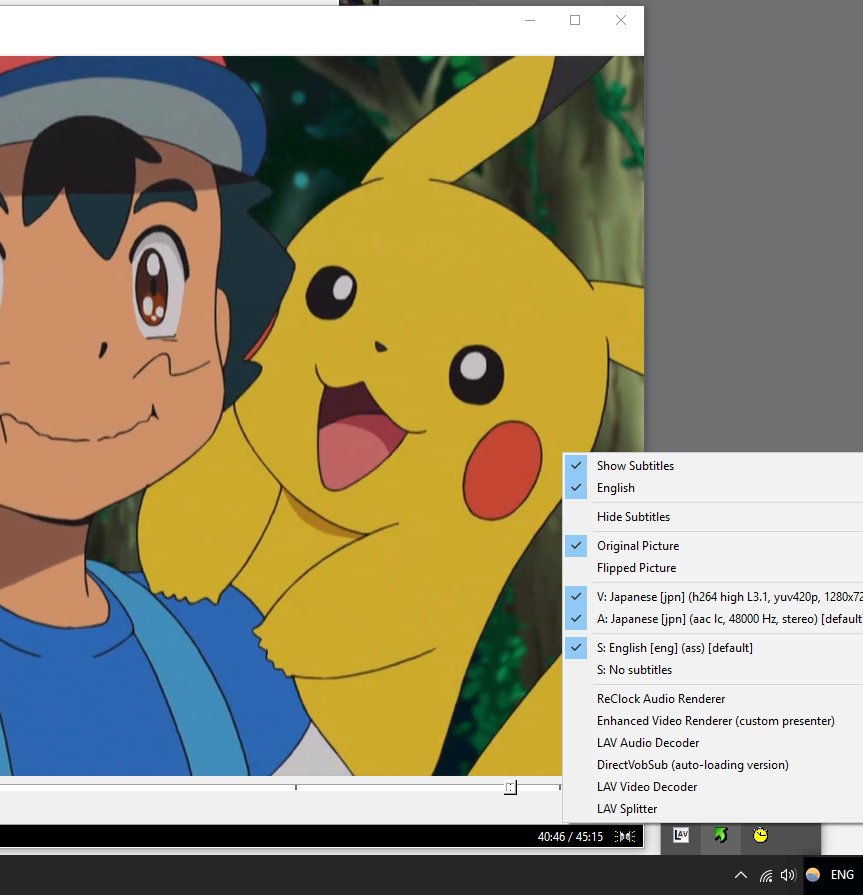863x895 pixels.
Task: Switch the ENG input language
Action: [842, 874]
